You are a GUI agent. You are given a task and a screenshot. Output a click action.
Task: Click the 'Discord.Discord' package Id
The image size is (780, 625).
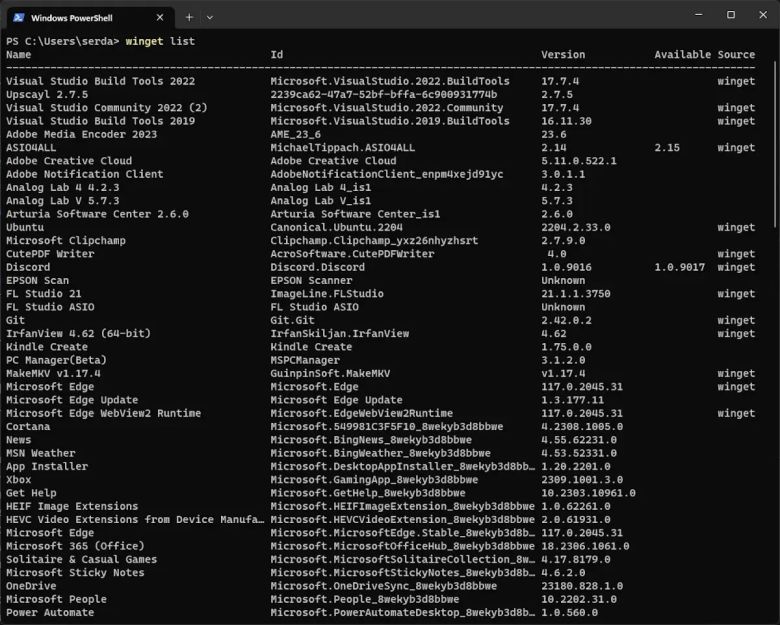pos(317,267)
